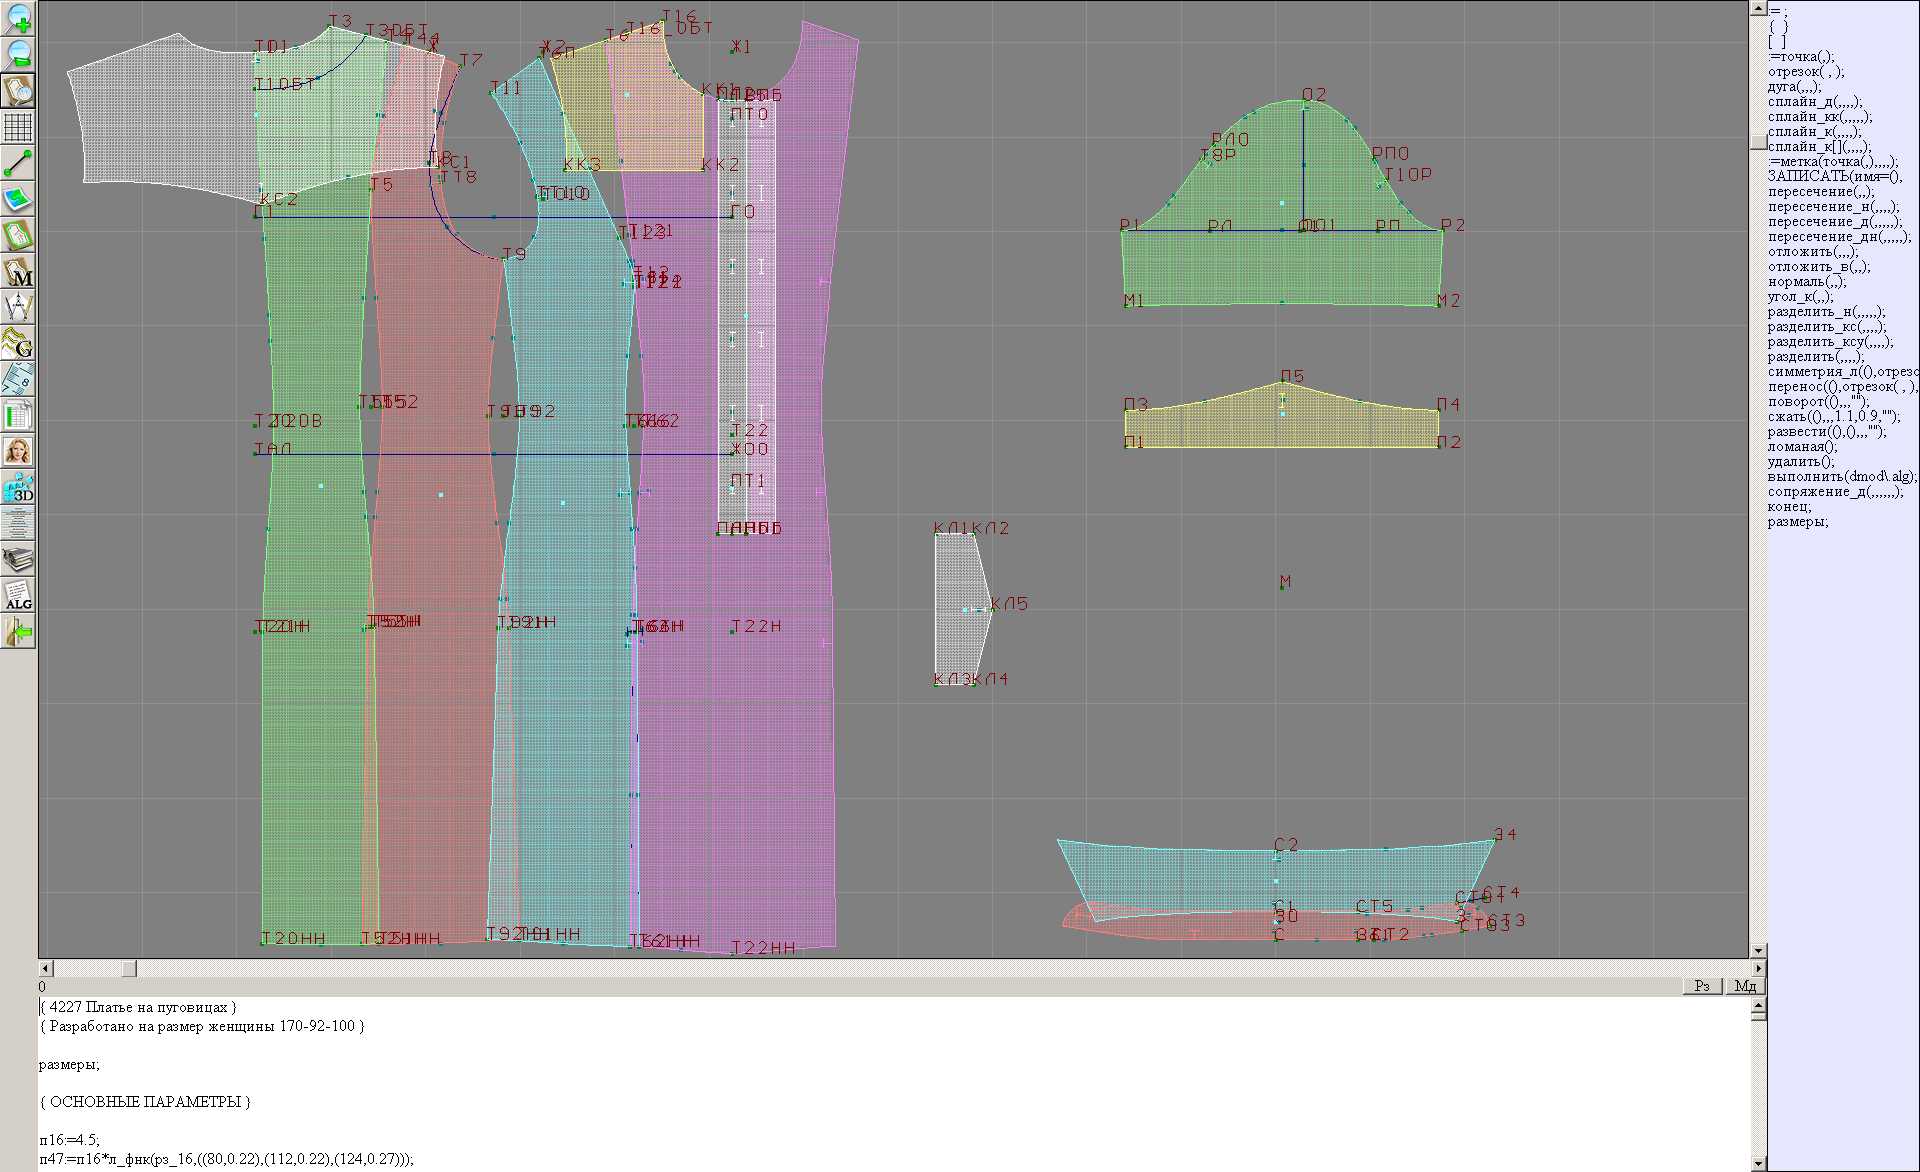Click the zoom out magnifier icon
The width and height of the screenshot is (1920, 1172).
[18, 54]
